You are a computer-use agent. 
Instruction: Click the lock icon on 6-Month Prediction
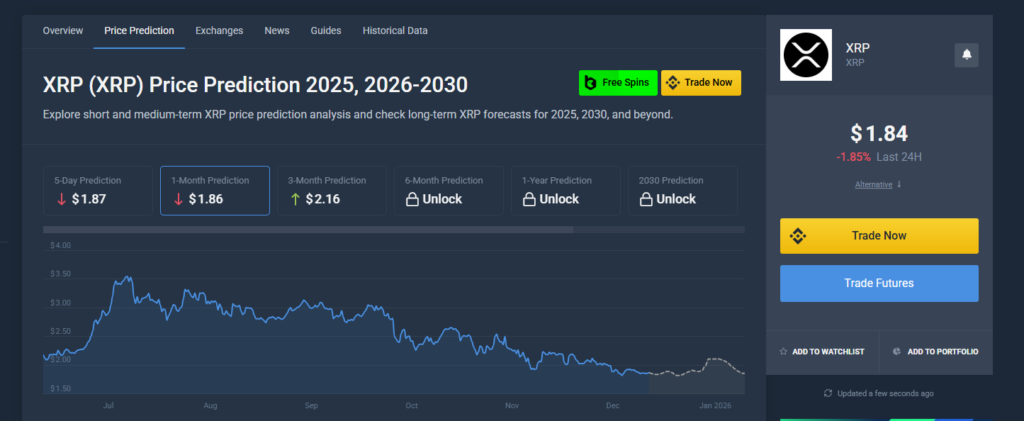point(411,199)
